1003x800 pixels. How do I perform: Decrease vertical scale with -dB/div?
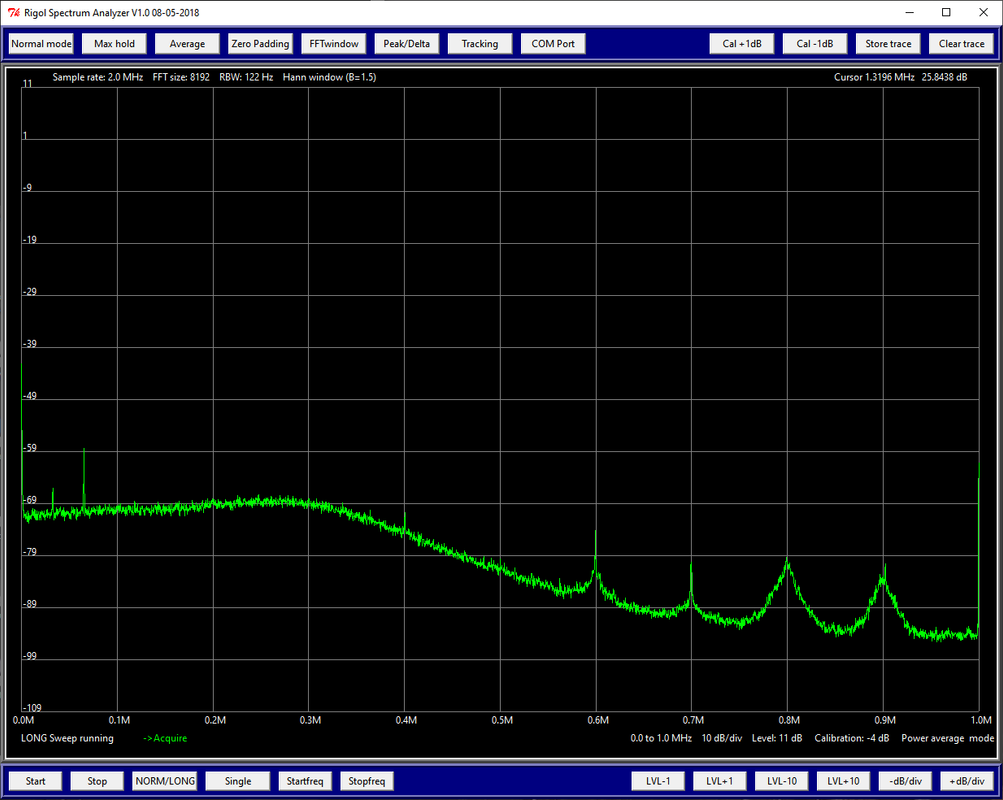pos(905,781)
